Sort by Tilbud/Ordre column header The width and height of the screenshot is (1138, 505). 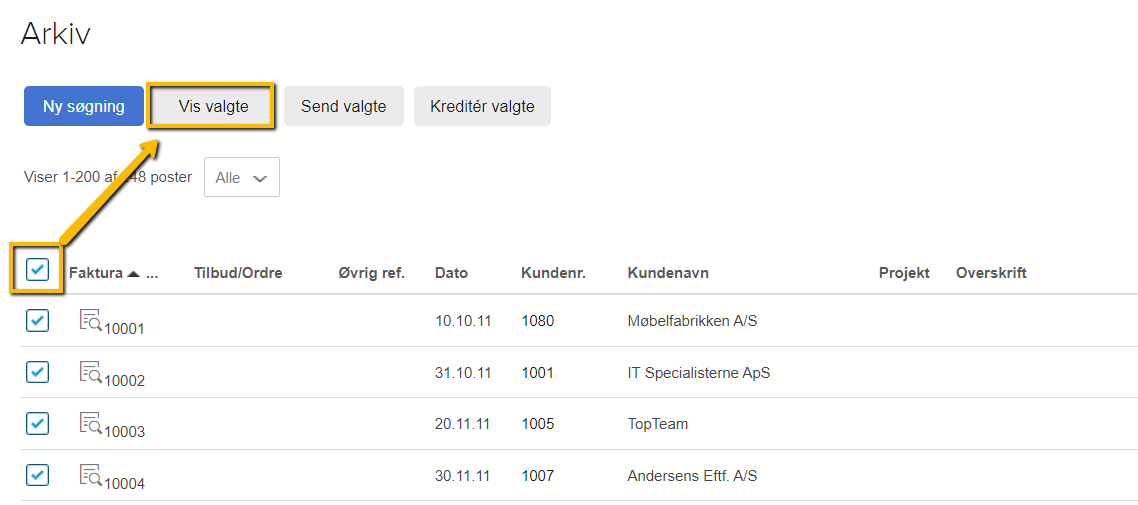(x=238, y=274)
